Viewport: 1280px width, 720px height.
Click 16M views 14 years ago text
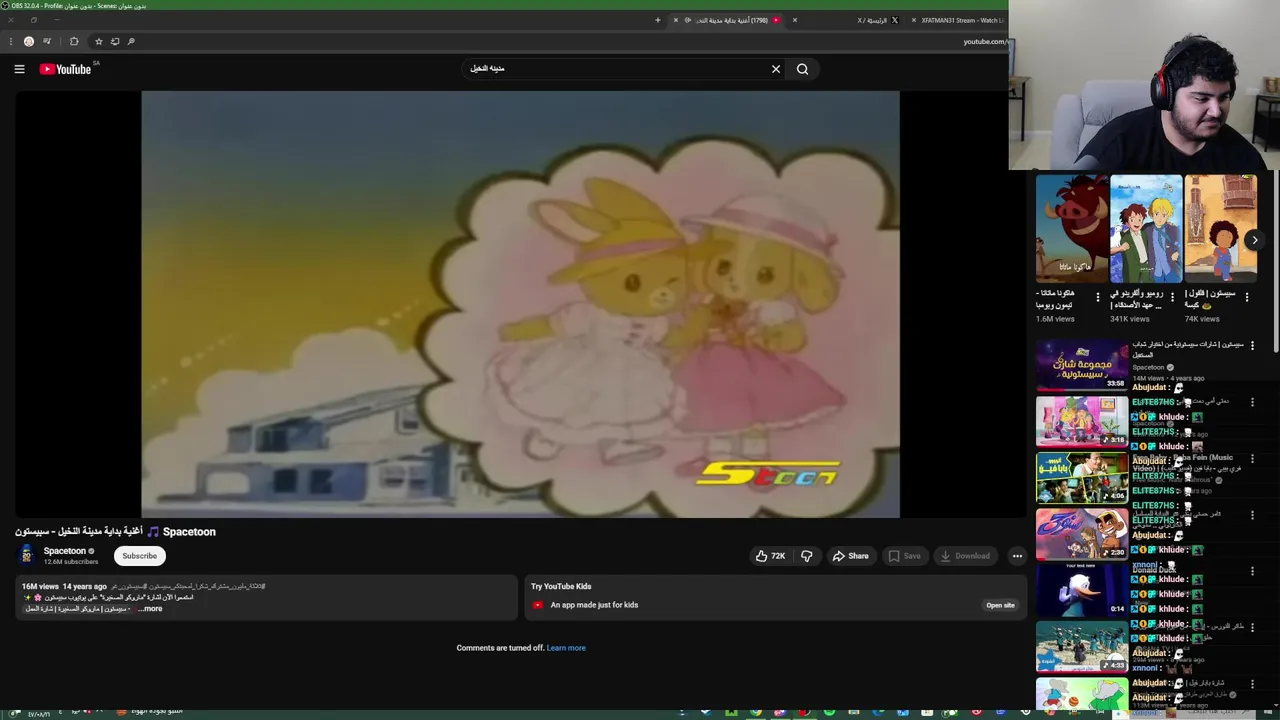point(64,586)
